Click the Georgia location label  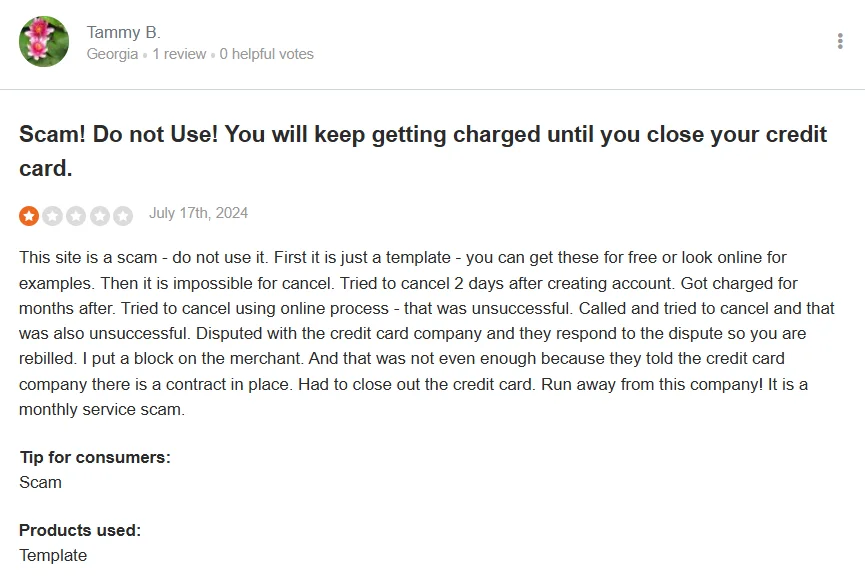click(x=112, y=54)
